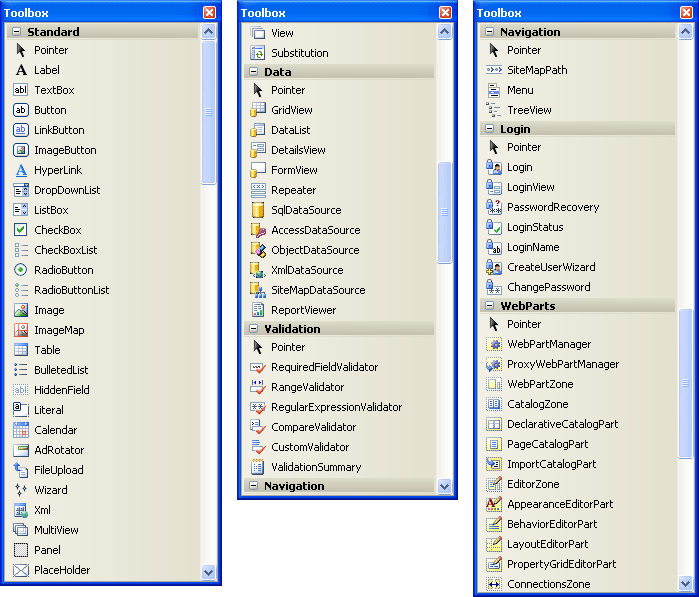Select the DropDownList control icon

(21, 190)
